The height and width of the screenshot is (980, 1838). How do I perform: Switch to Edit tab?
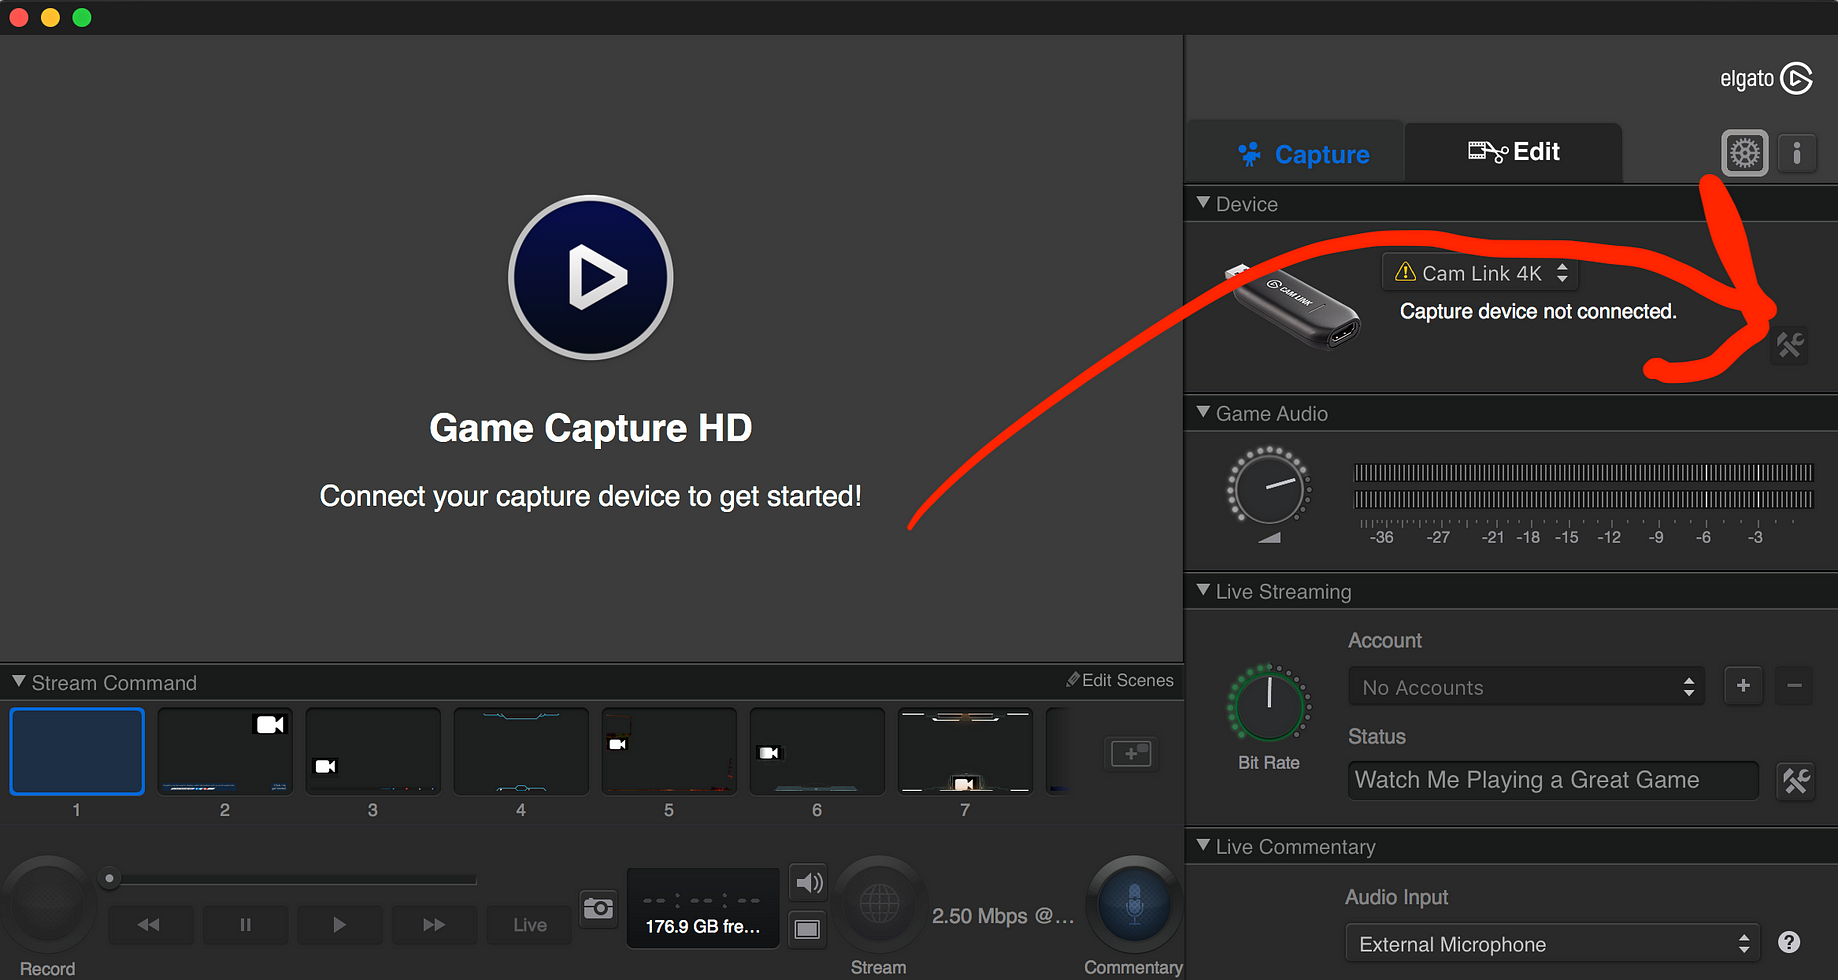pos(1513,152)
